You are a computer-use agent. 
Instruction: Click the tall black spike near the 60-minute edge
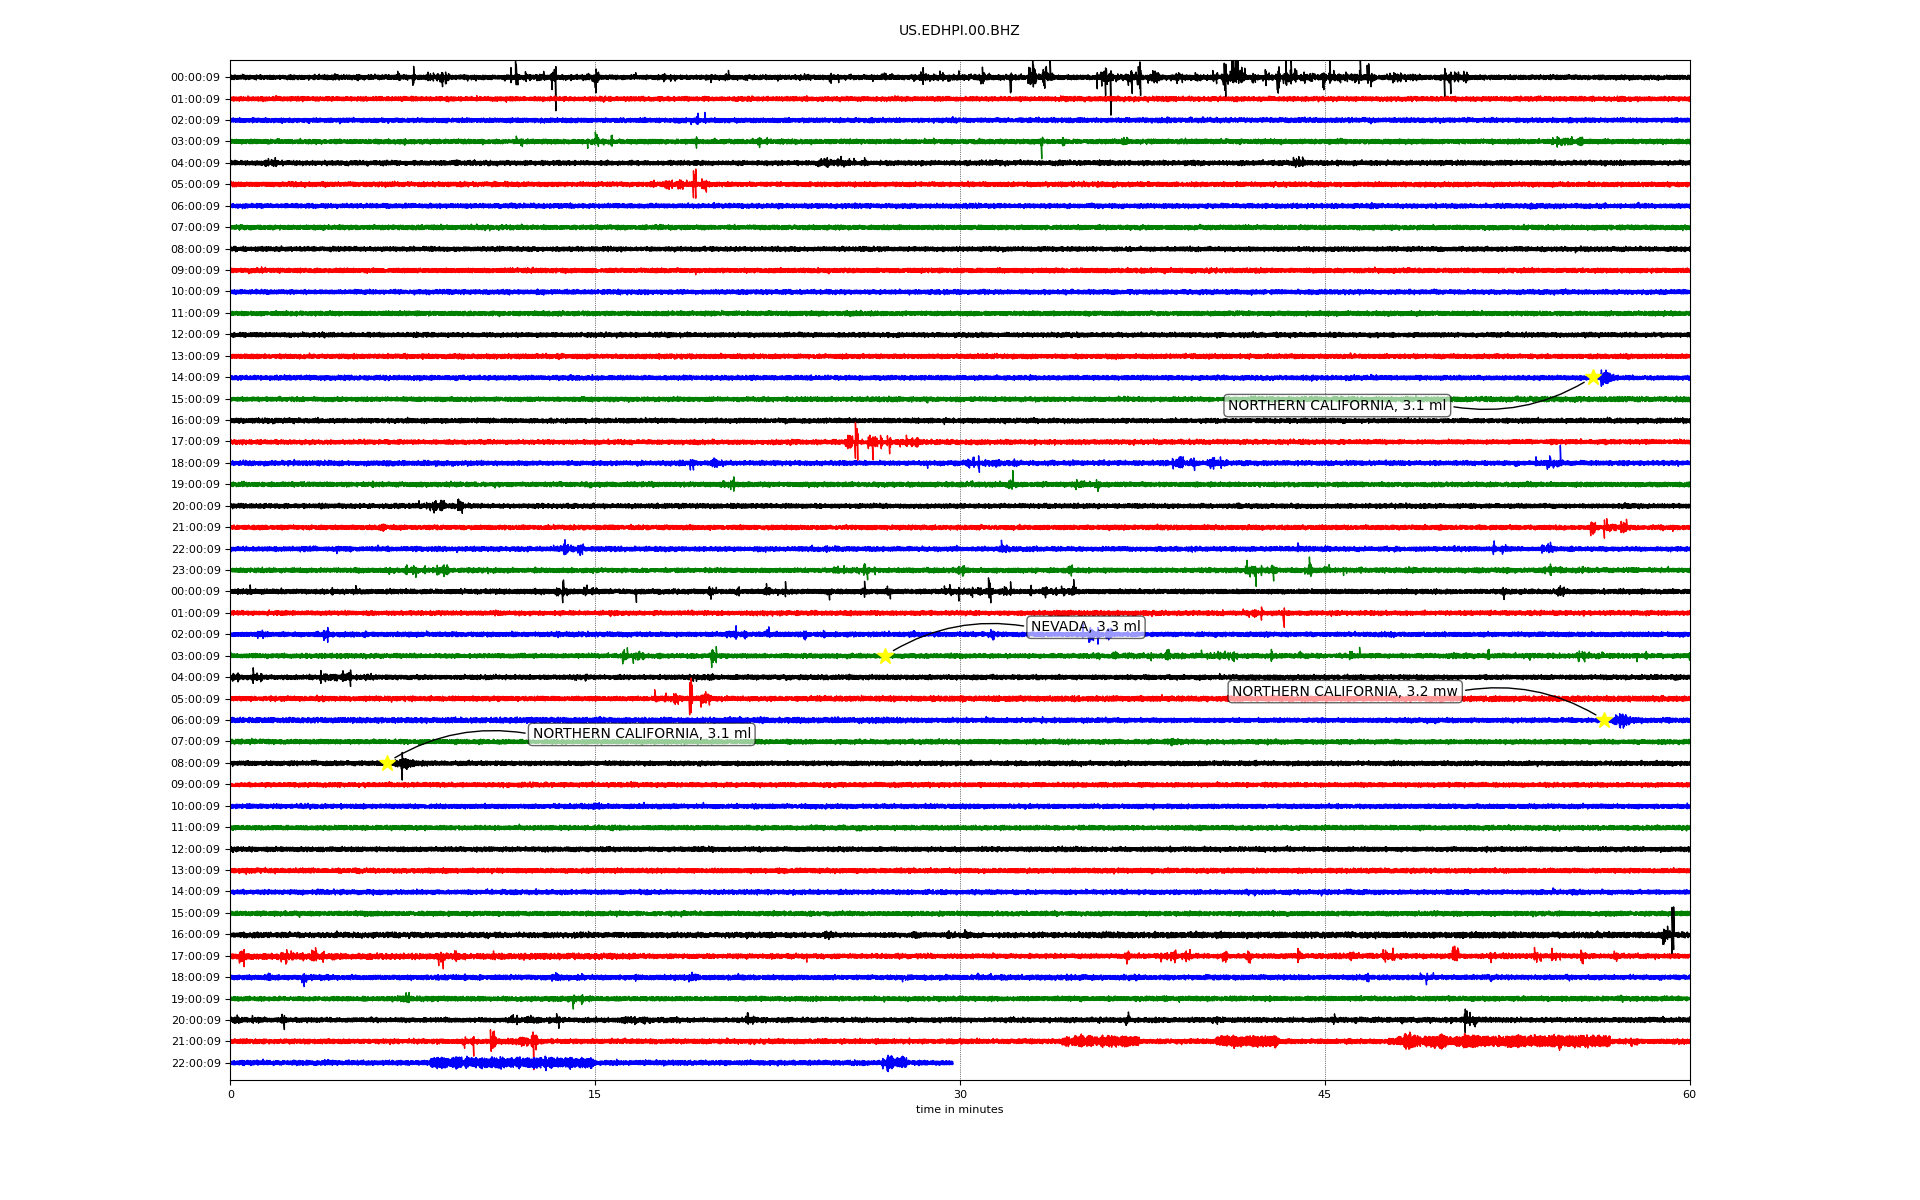click(1672, 928)
